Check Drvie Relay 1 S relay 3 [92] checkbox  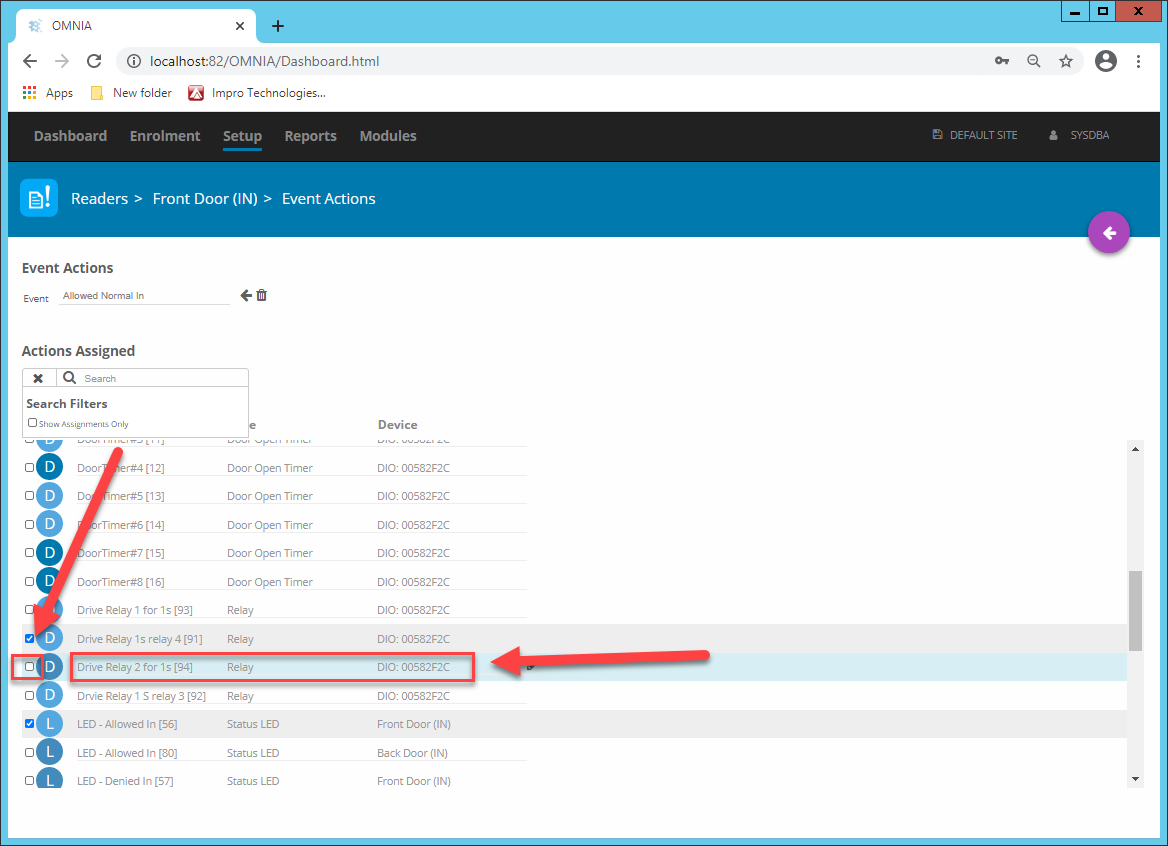[29, 695]
